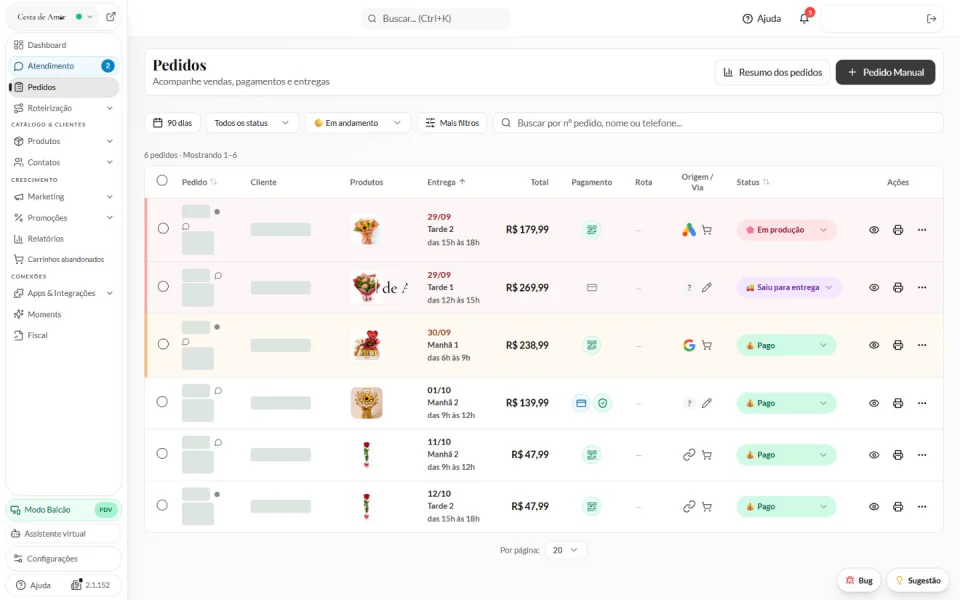Select the R$ 269,99 order checkbox

coord(163,287)
